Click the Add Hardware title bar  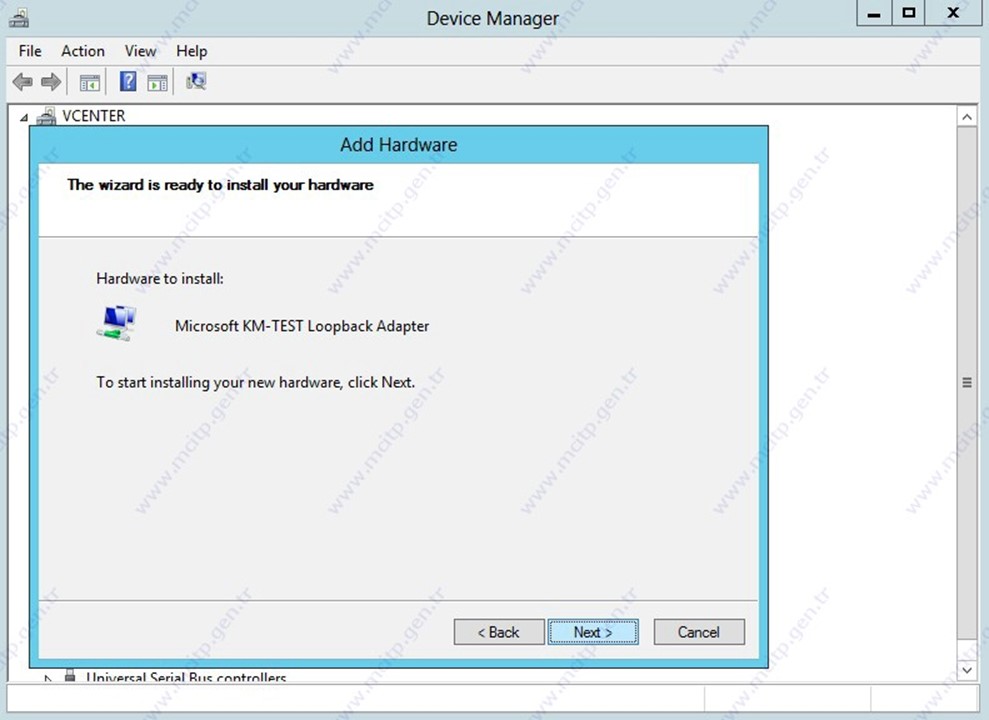click(x=399, y=145)
